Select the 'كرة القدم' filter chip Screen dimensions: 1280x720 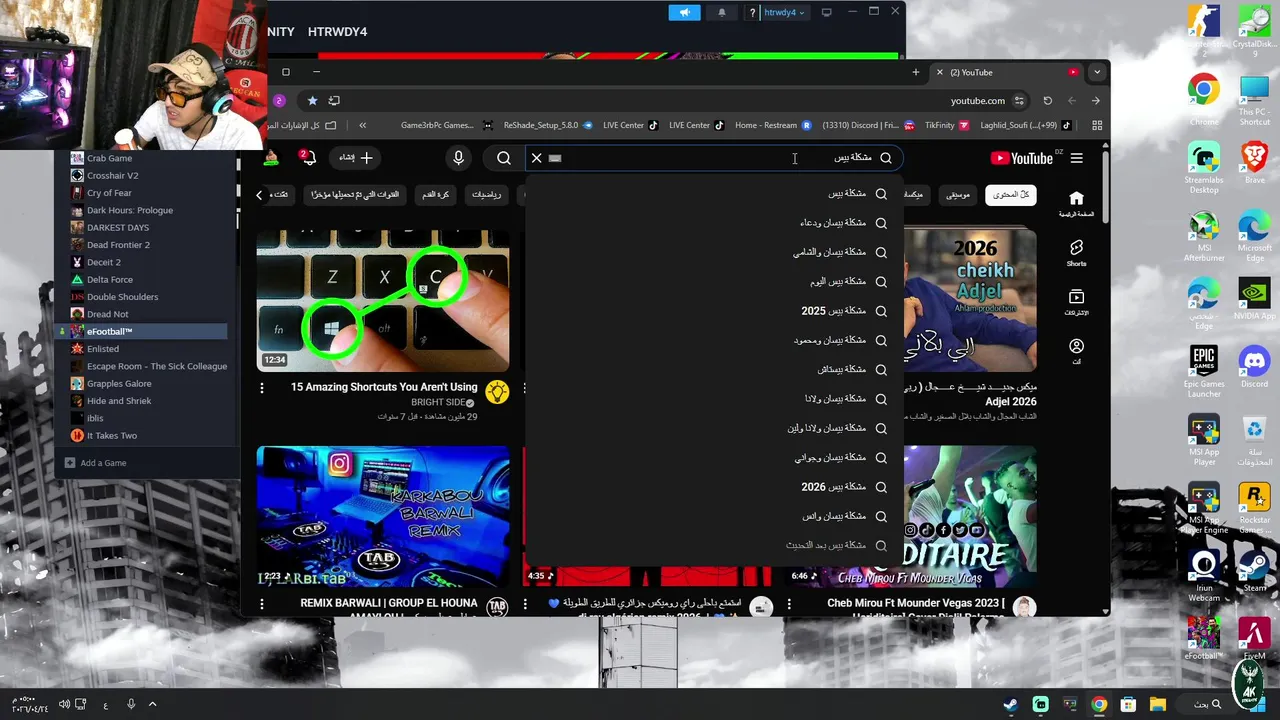click(x=435, y=194)
